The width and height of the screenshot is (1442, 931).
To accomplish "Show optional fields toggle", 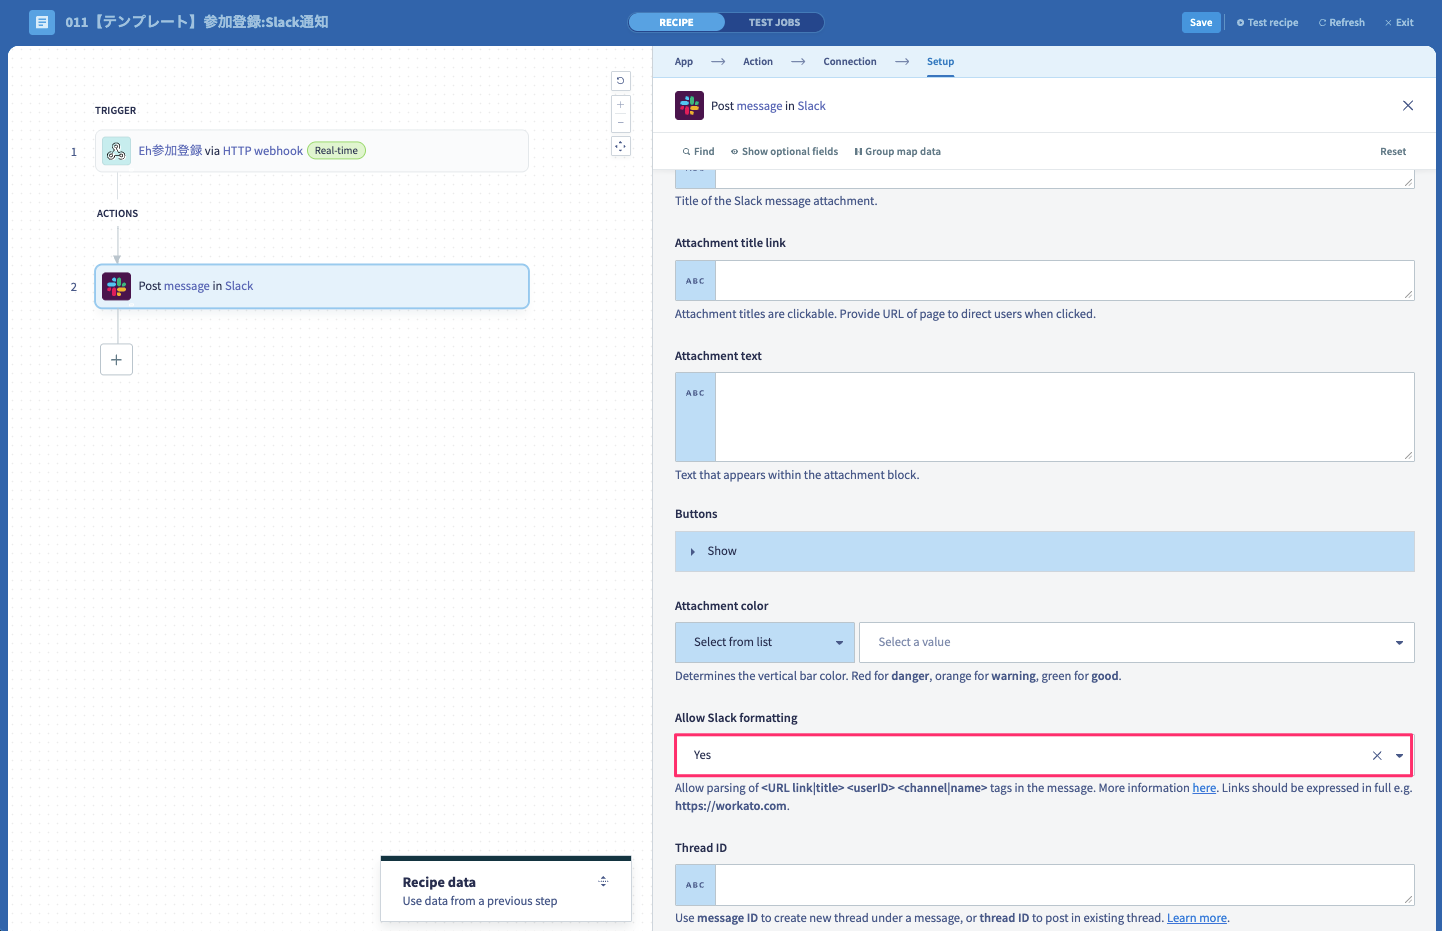I will click(x=784, y=152).
